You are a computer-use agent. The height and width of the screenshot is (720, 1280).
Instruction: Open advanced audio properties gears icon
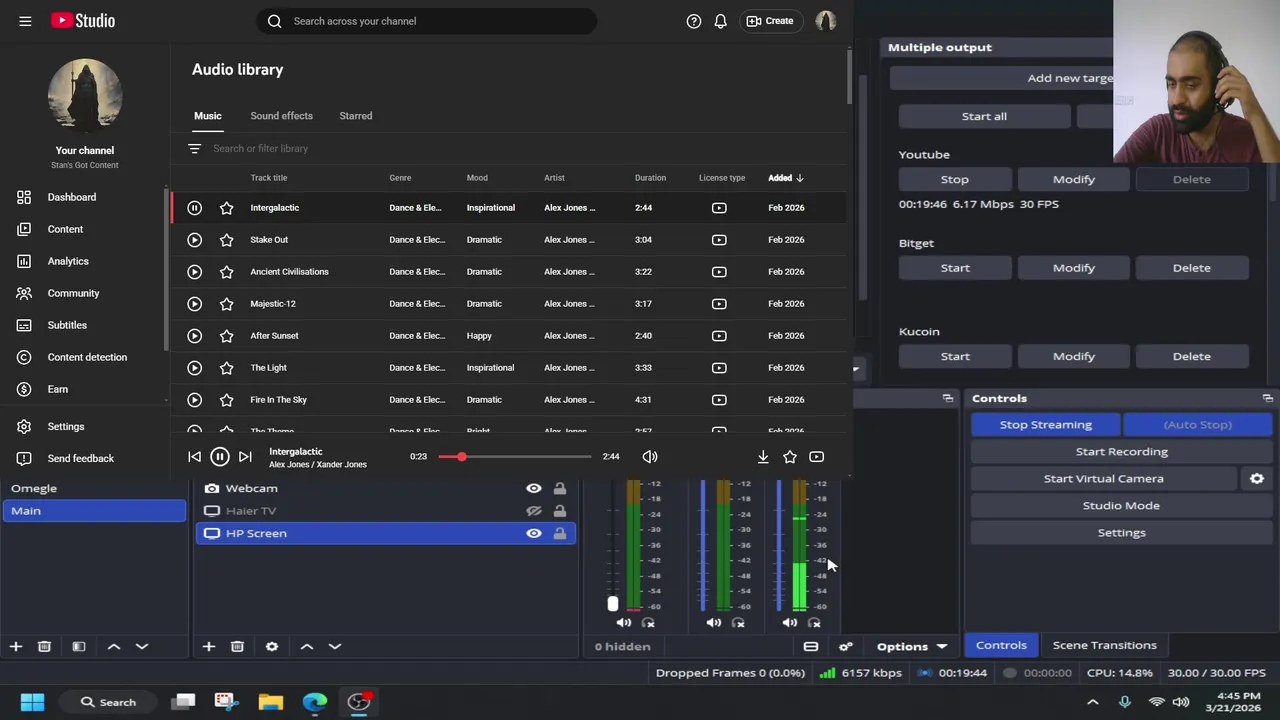click(x=846, y=647)
